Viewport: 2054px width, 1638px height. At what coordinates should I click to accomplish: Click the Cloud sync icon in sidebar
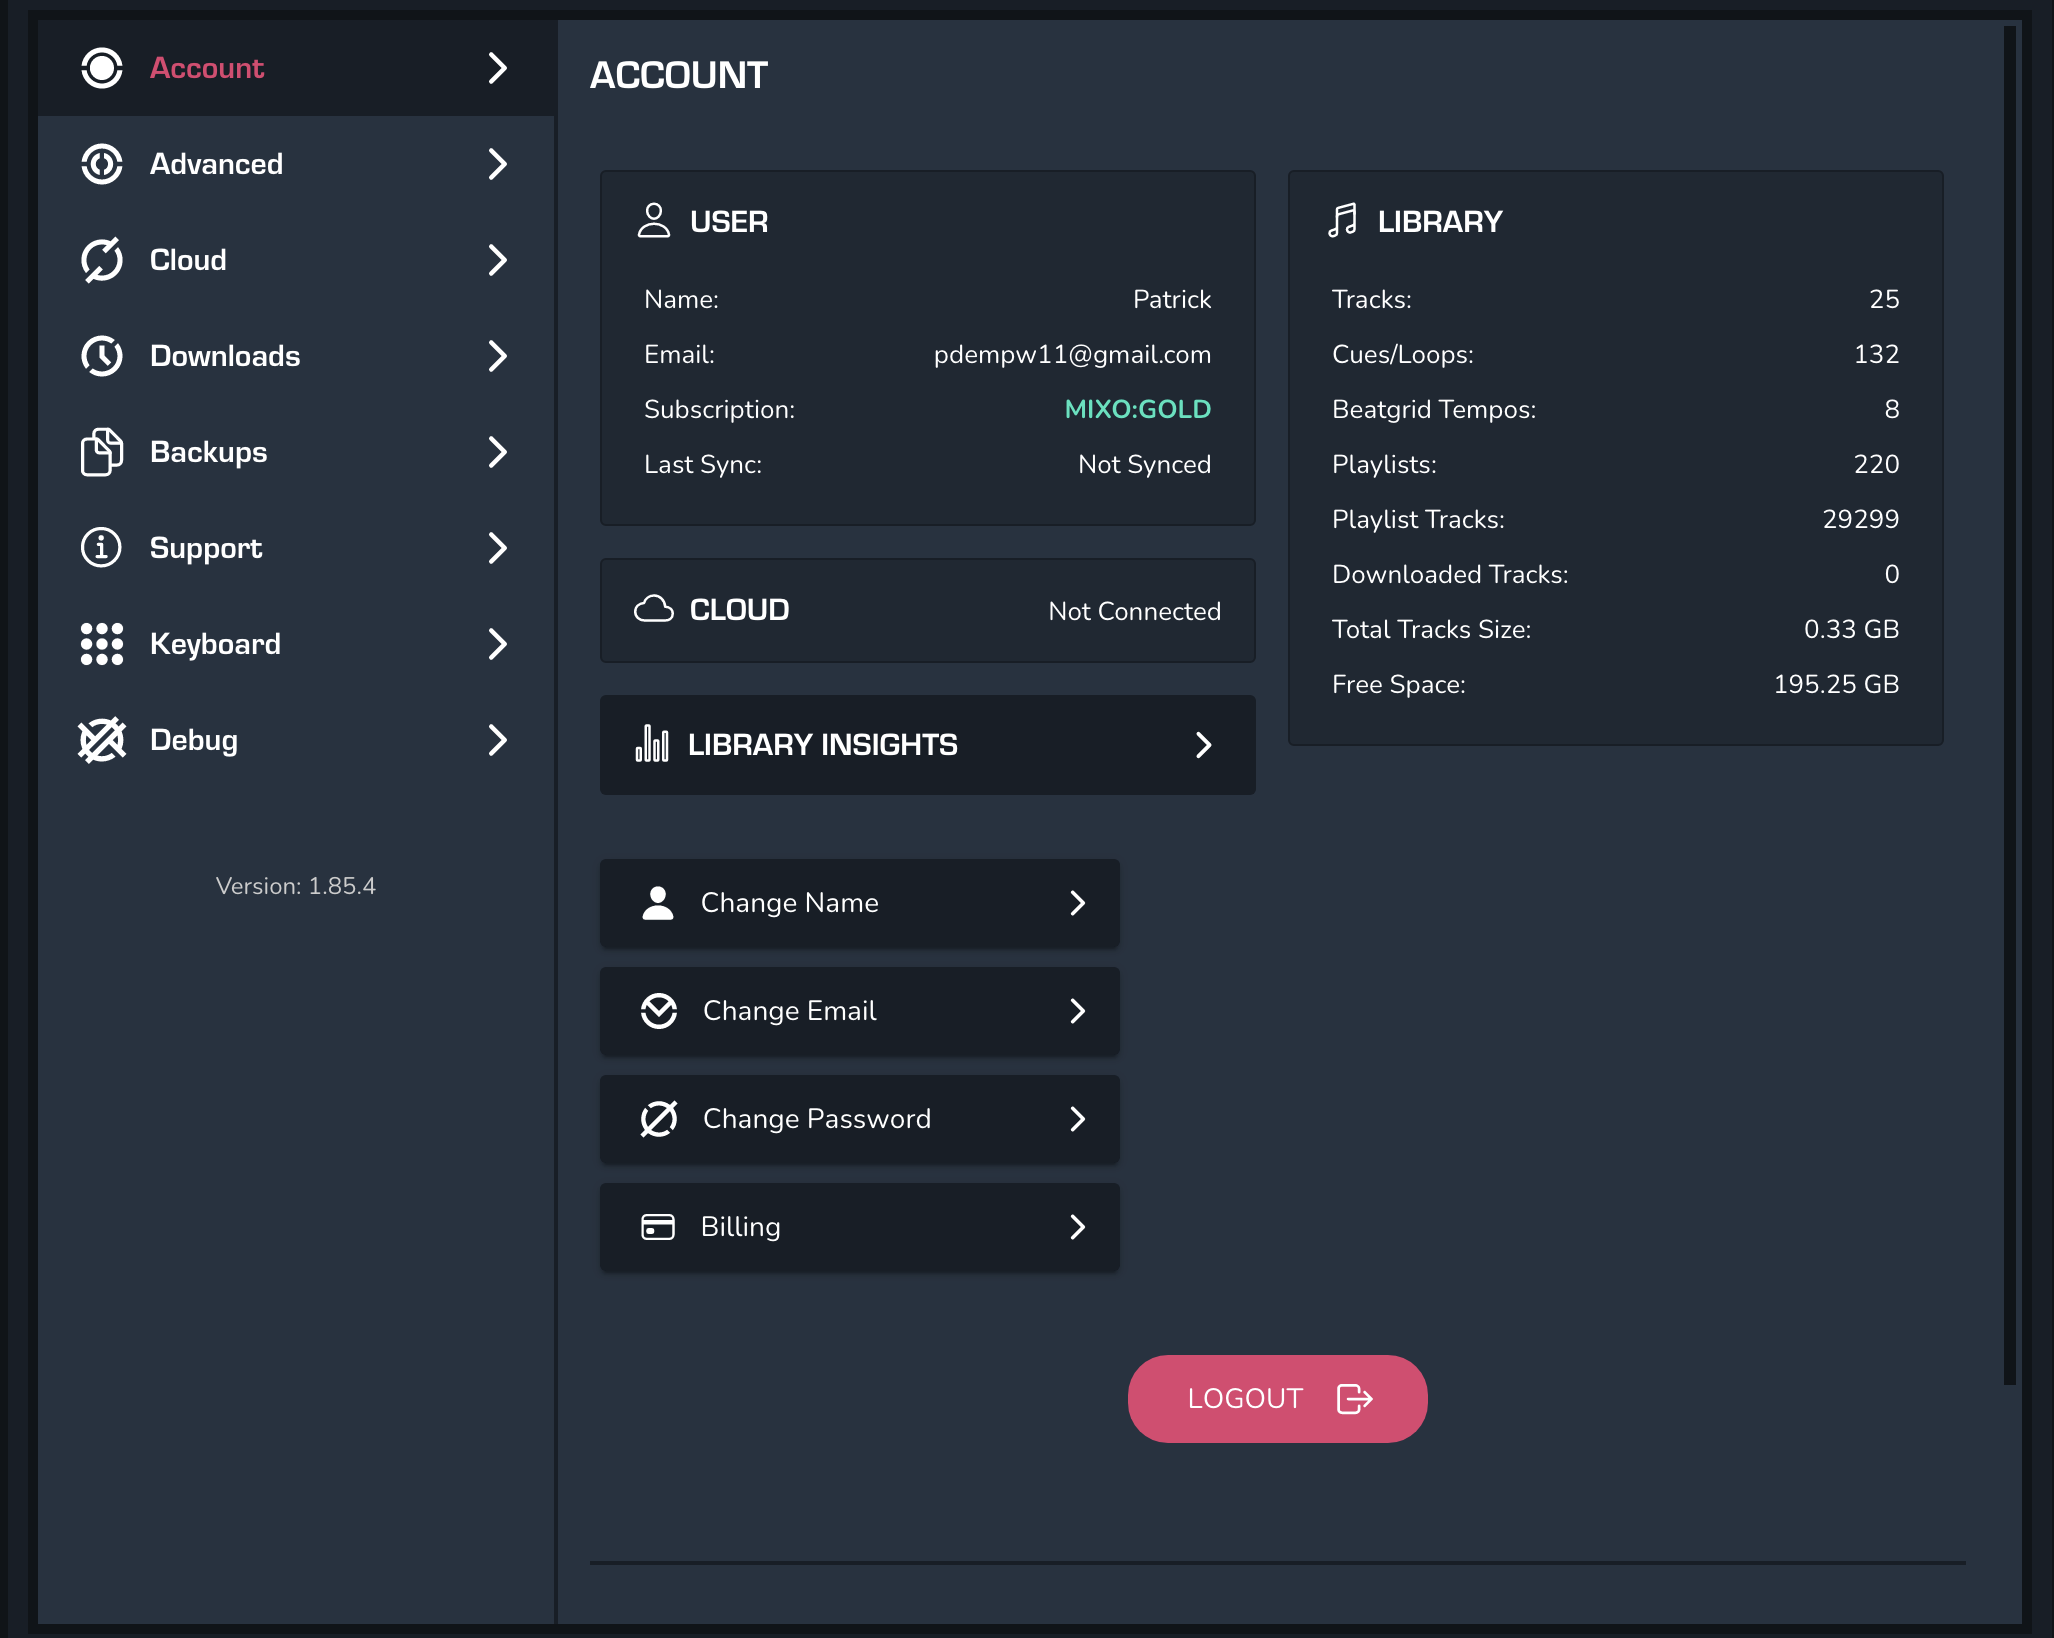[x=102, y=260]
